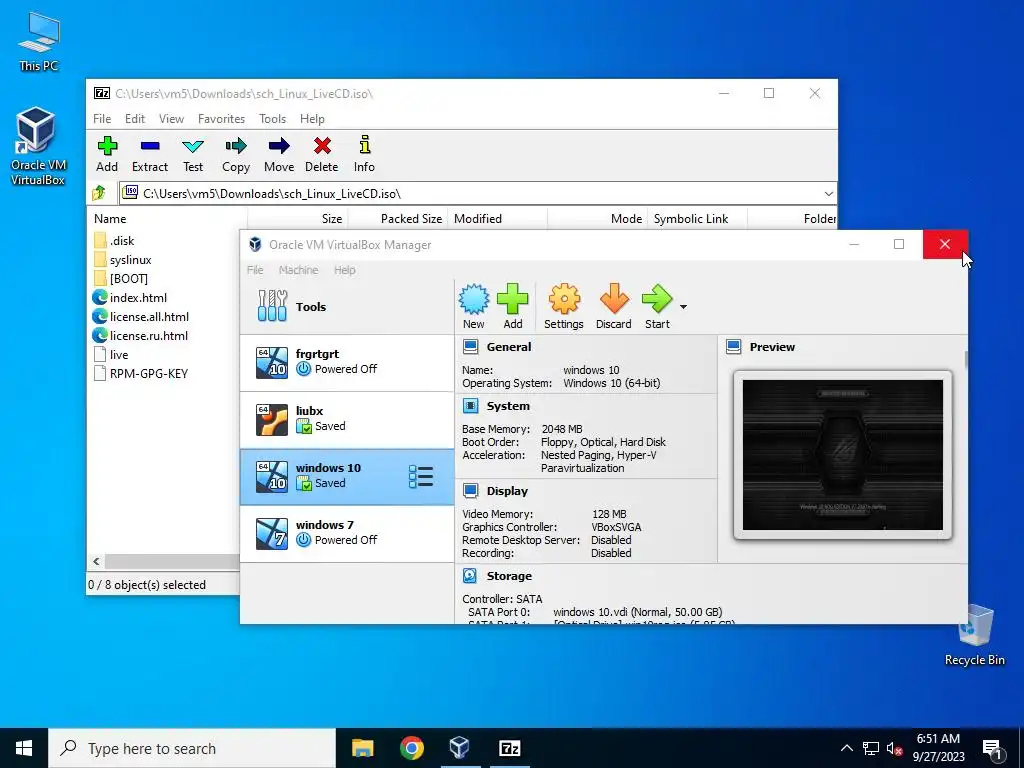Screen dimensions: 1024x768
Task: Open This PC desktop icon
Action: point(39,42)
